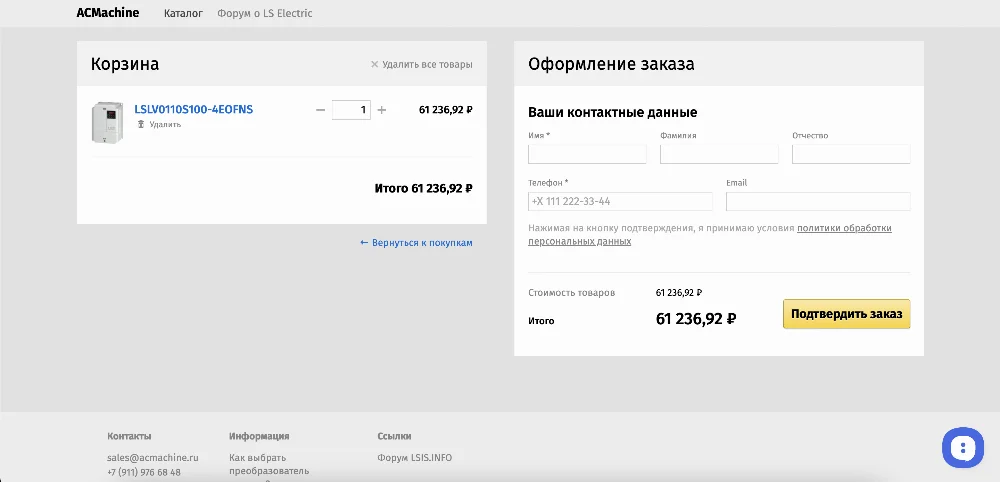Click the sales@acmachine.ru email link
This screenshot has height=482, width=1000.
pyautogui.click(x=153, y=458)
